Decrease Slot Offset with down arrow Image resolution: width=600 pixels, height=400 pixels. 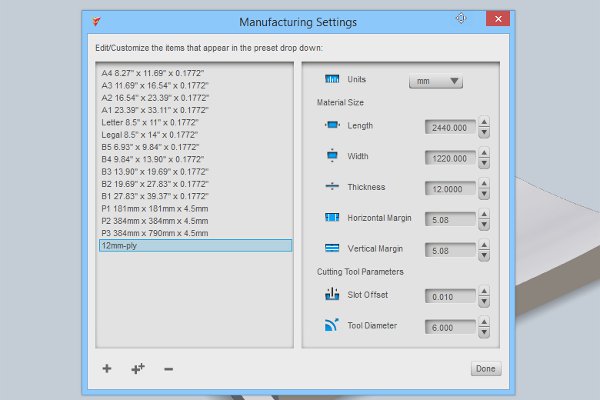coord(484,302)
